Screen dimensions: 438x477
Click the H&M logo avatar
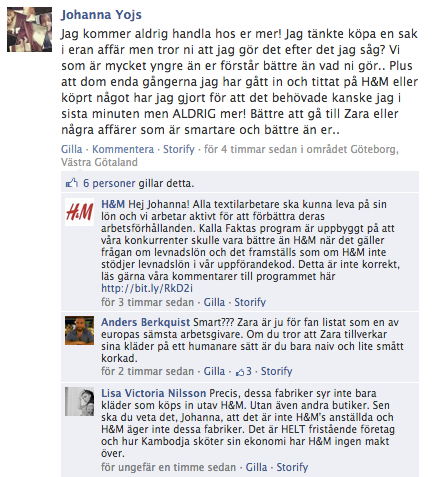(x=79, y=212)
